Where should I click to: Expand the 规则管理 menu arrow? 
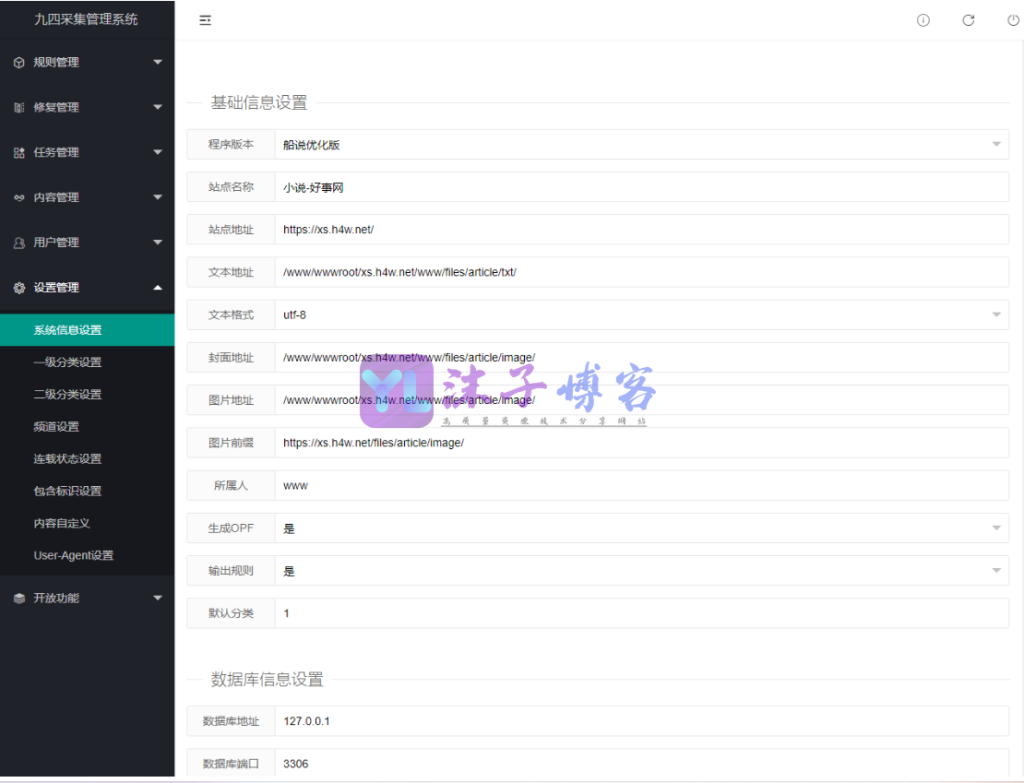[x=157, y=62]
